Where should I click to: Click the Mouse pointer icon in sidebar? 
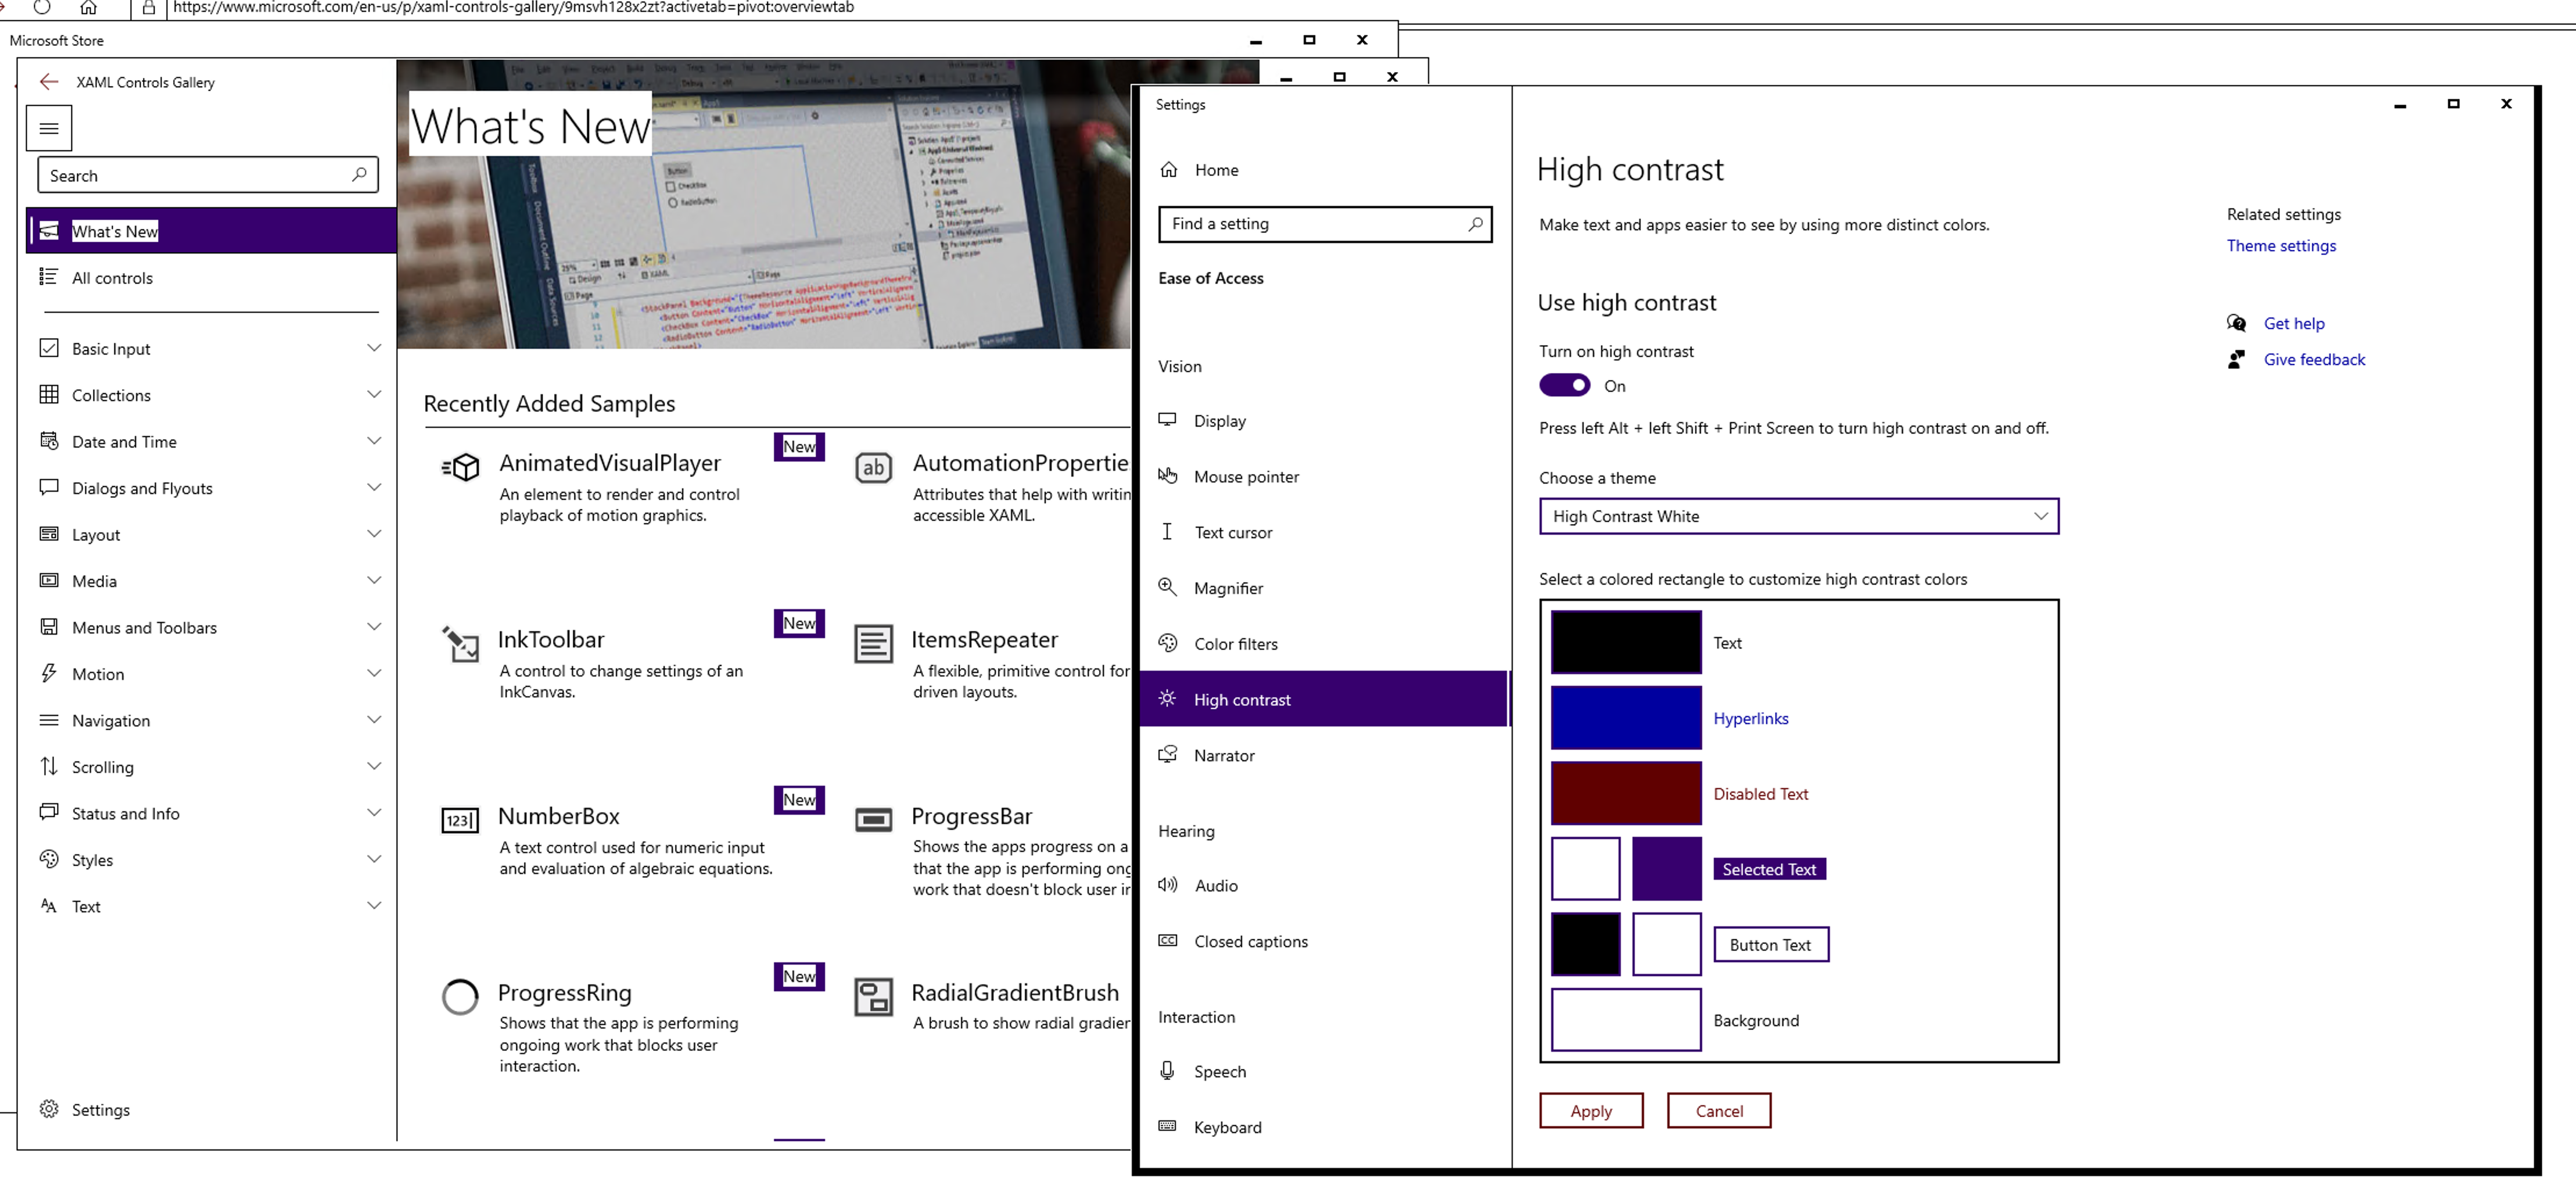pyautogui.click(x=1168, y=477)
